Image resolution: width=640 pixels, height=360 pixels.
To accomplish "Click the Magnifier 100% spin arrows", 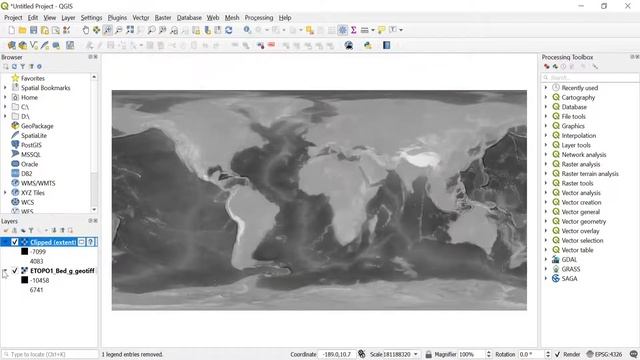I will click(489, 354).
